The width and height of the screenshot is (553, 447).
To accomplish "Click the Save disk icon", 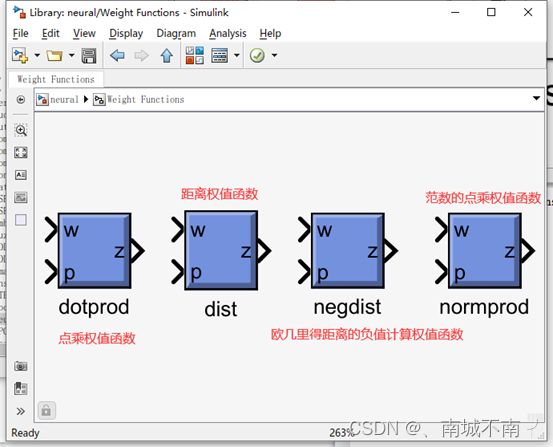I will click(89, 55).
